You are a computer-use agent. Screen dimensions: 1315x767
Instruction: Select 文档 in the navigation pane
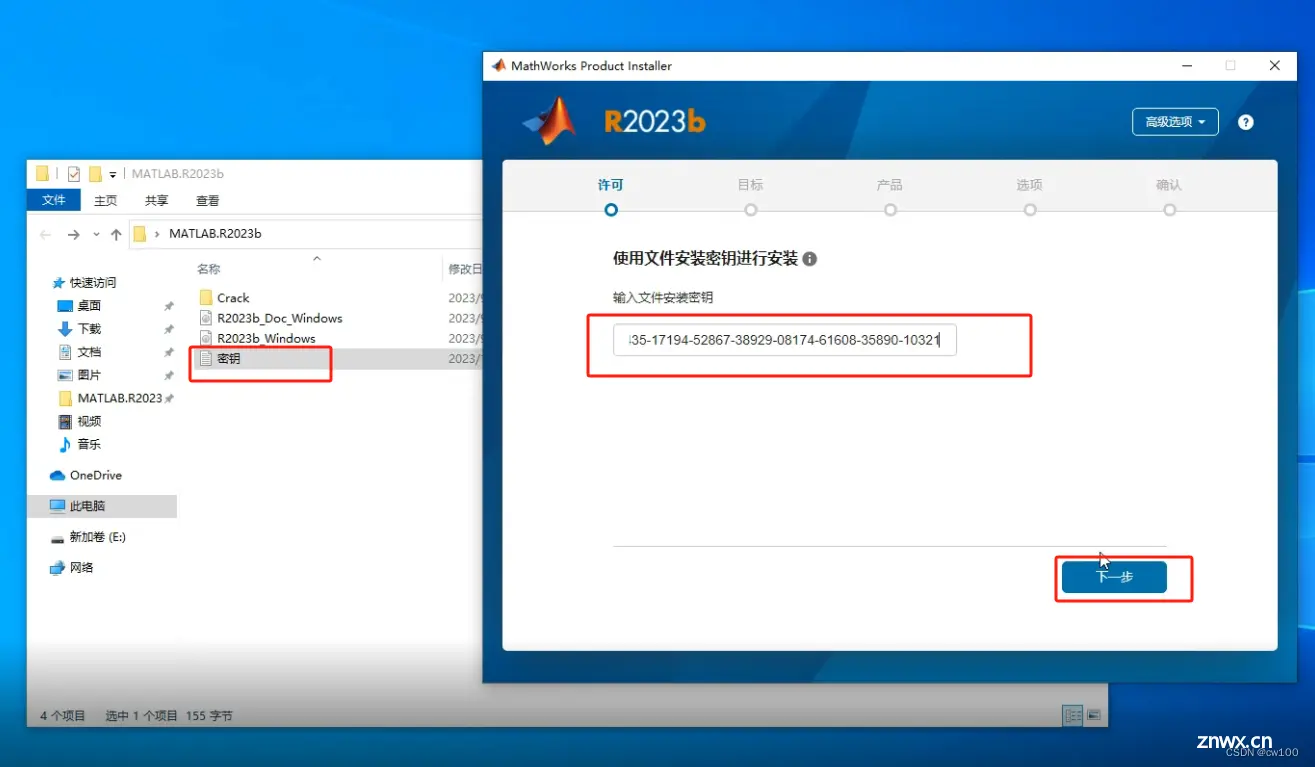89,352
